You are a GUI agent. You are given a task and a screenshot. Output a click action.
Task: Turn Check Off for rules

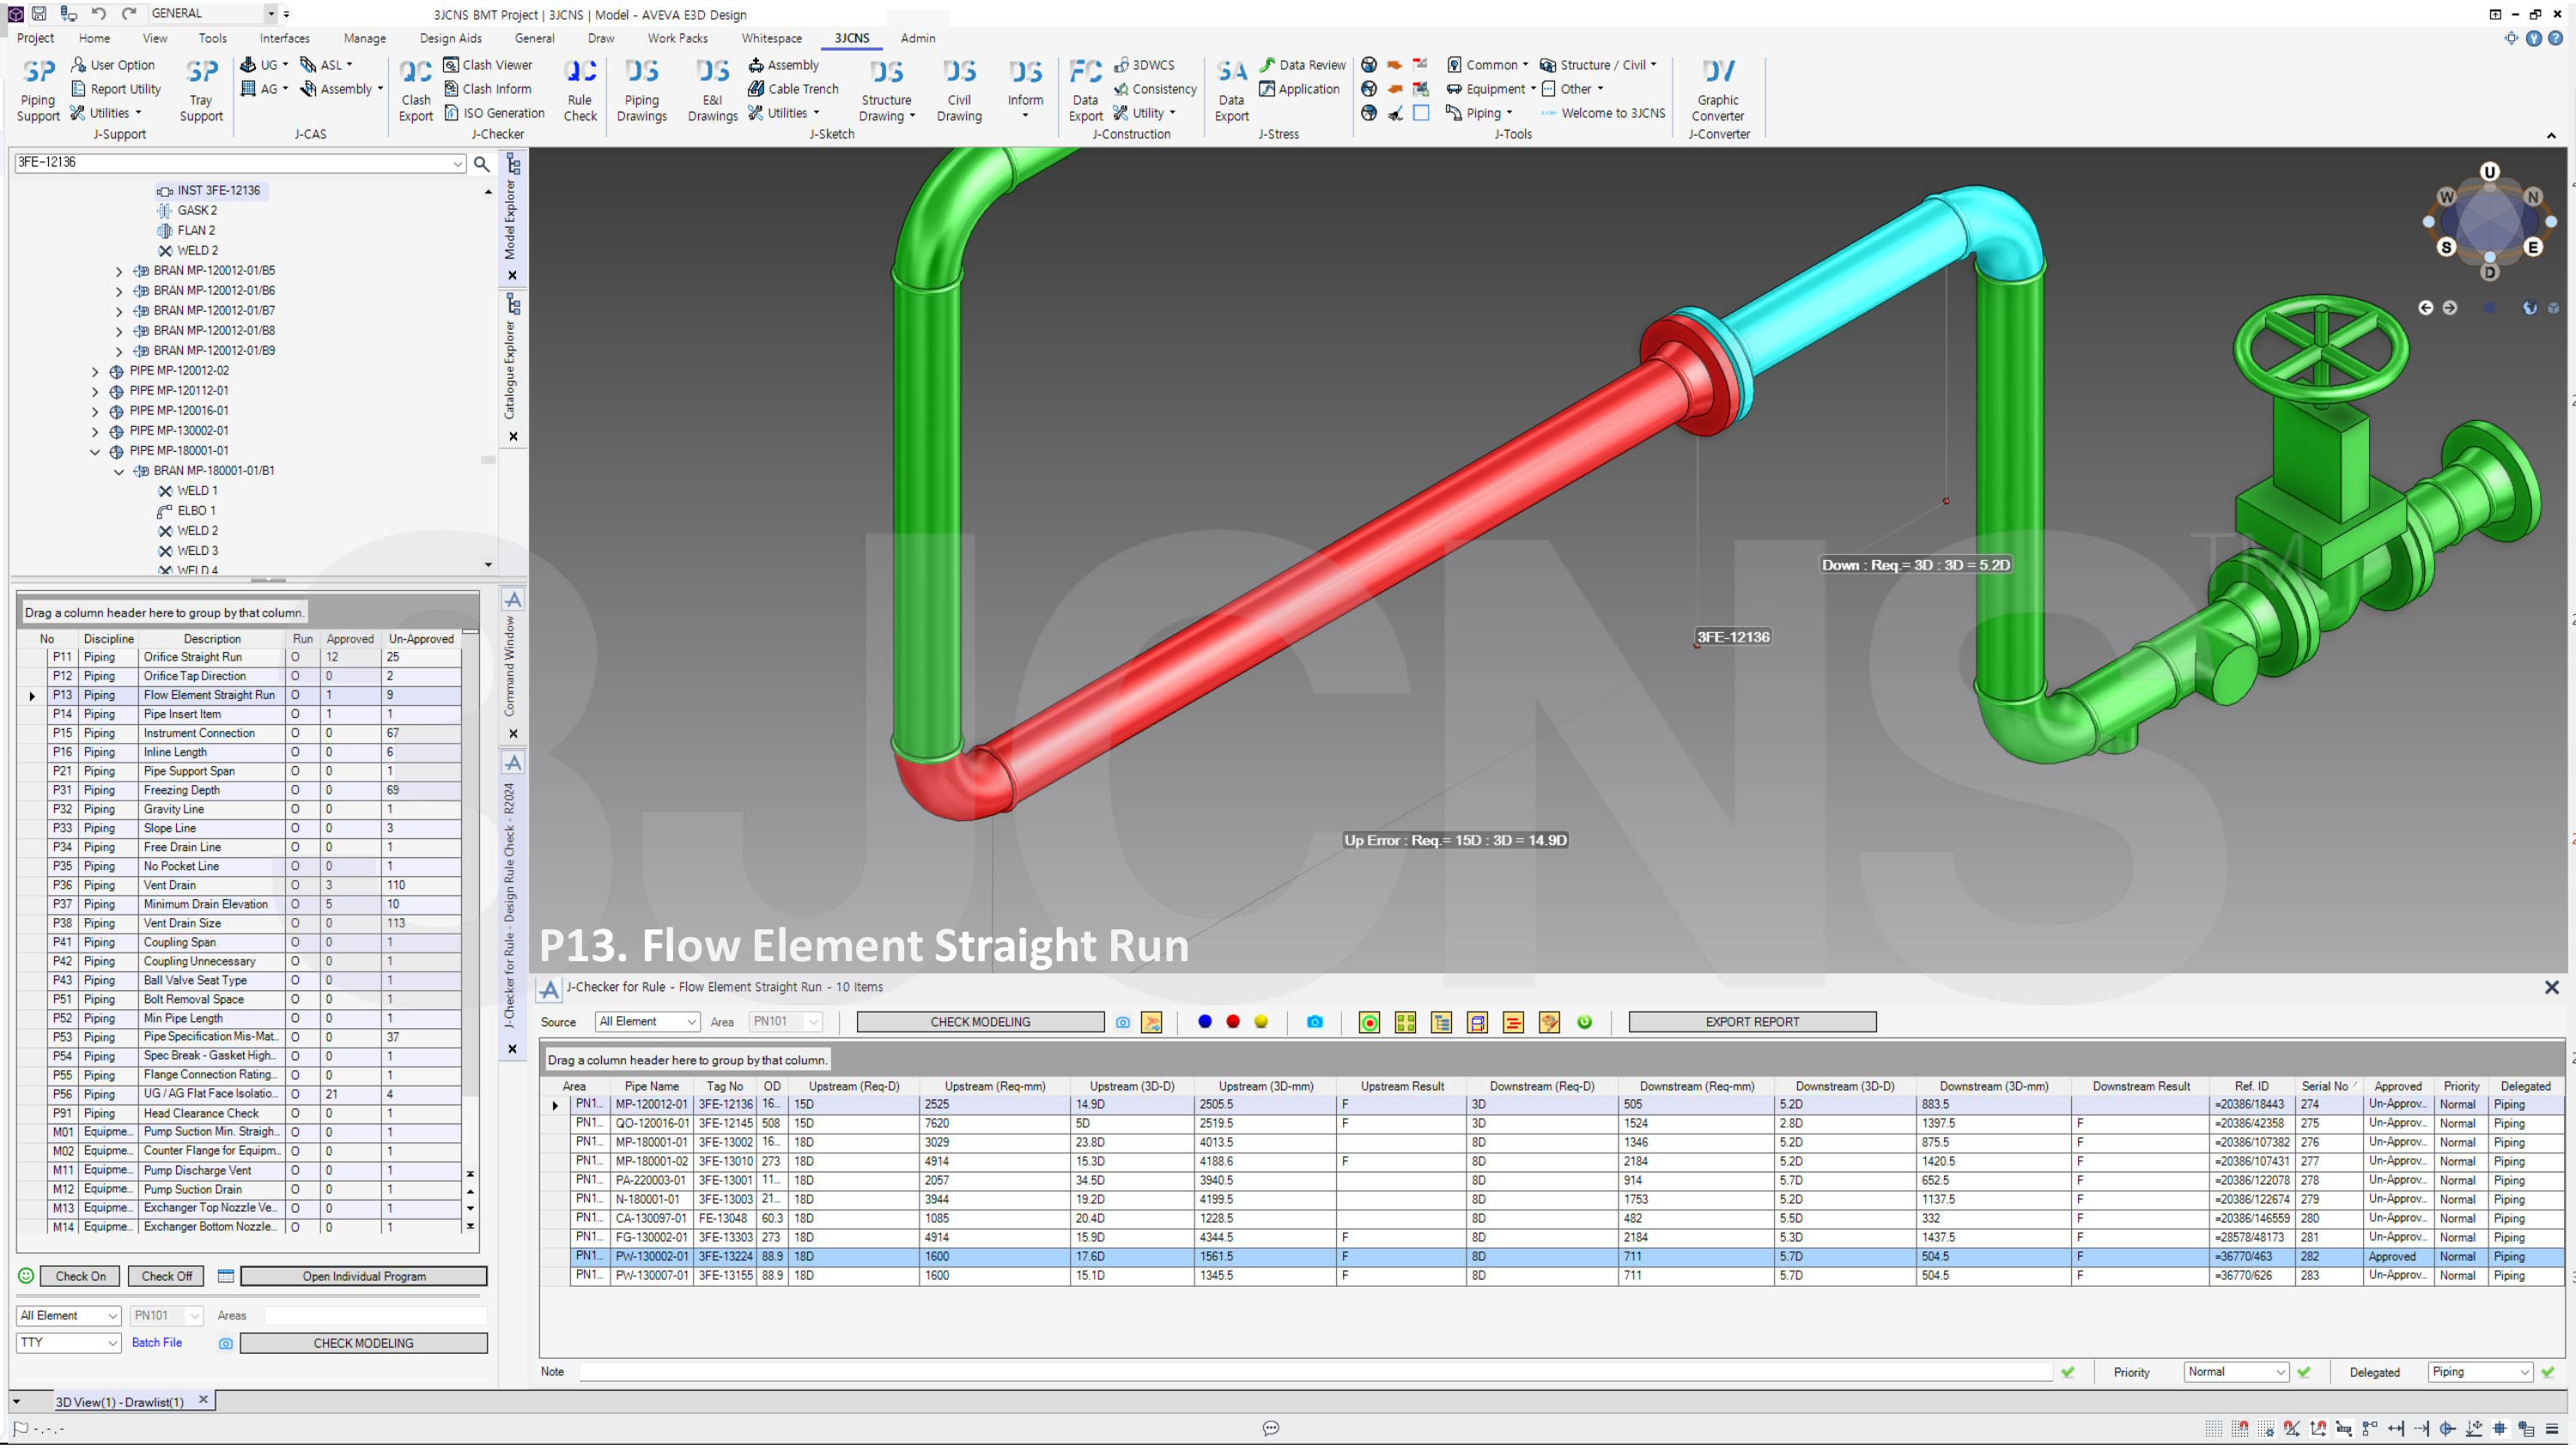(x=166, y=1276)
